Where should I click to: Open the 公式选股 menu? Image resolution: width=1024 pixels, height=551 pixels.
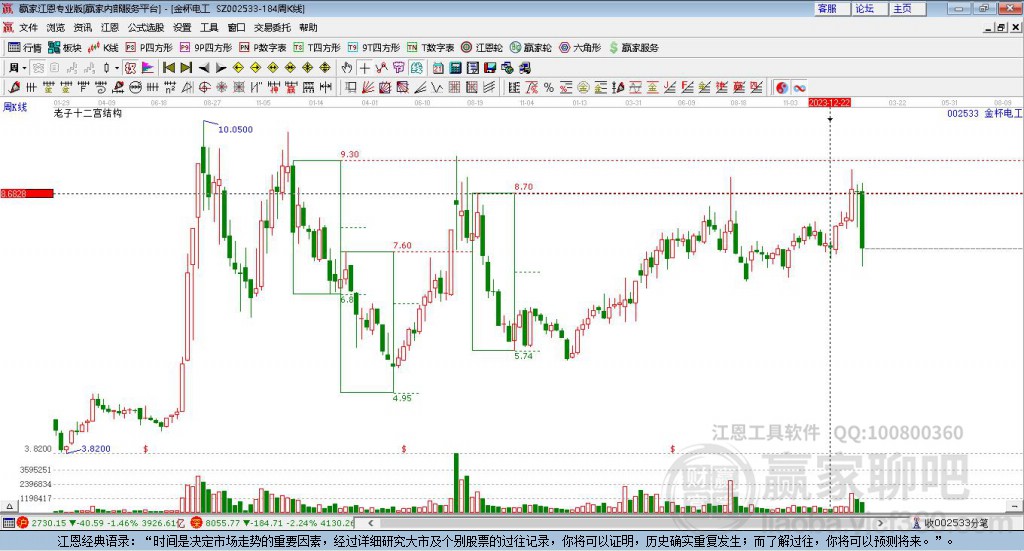[x=146, y=27]
